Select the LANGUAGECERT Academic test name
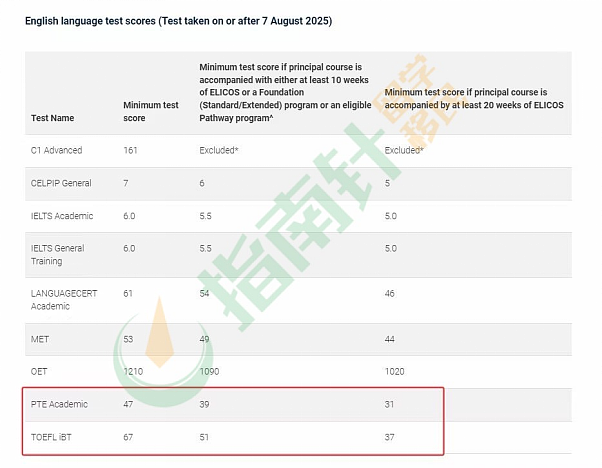Viewport: 602px width, 468px height. pyautogui.click(x=64, y=300)
